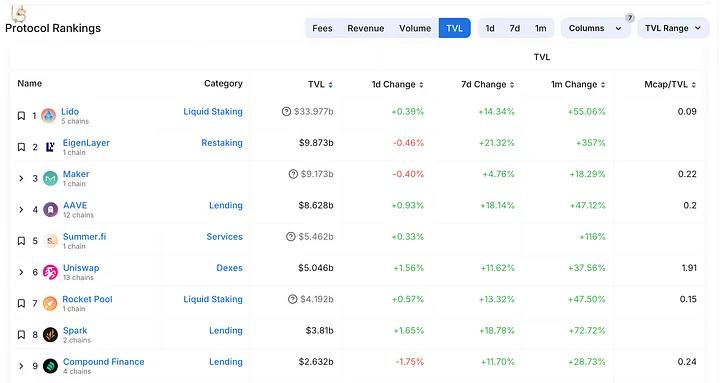Open AAVE's Lending category link
Viewport: 720px width, 383px height.
(x=226, y=205)
